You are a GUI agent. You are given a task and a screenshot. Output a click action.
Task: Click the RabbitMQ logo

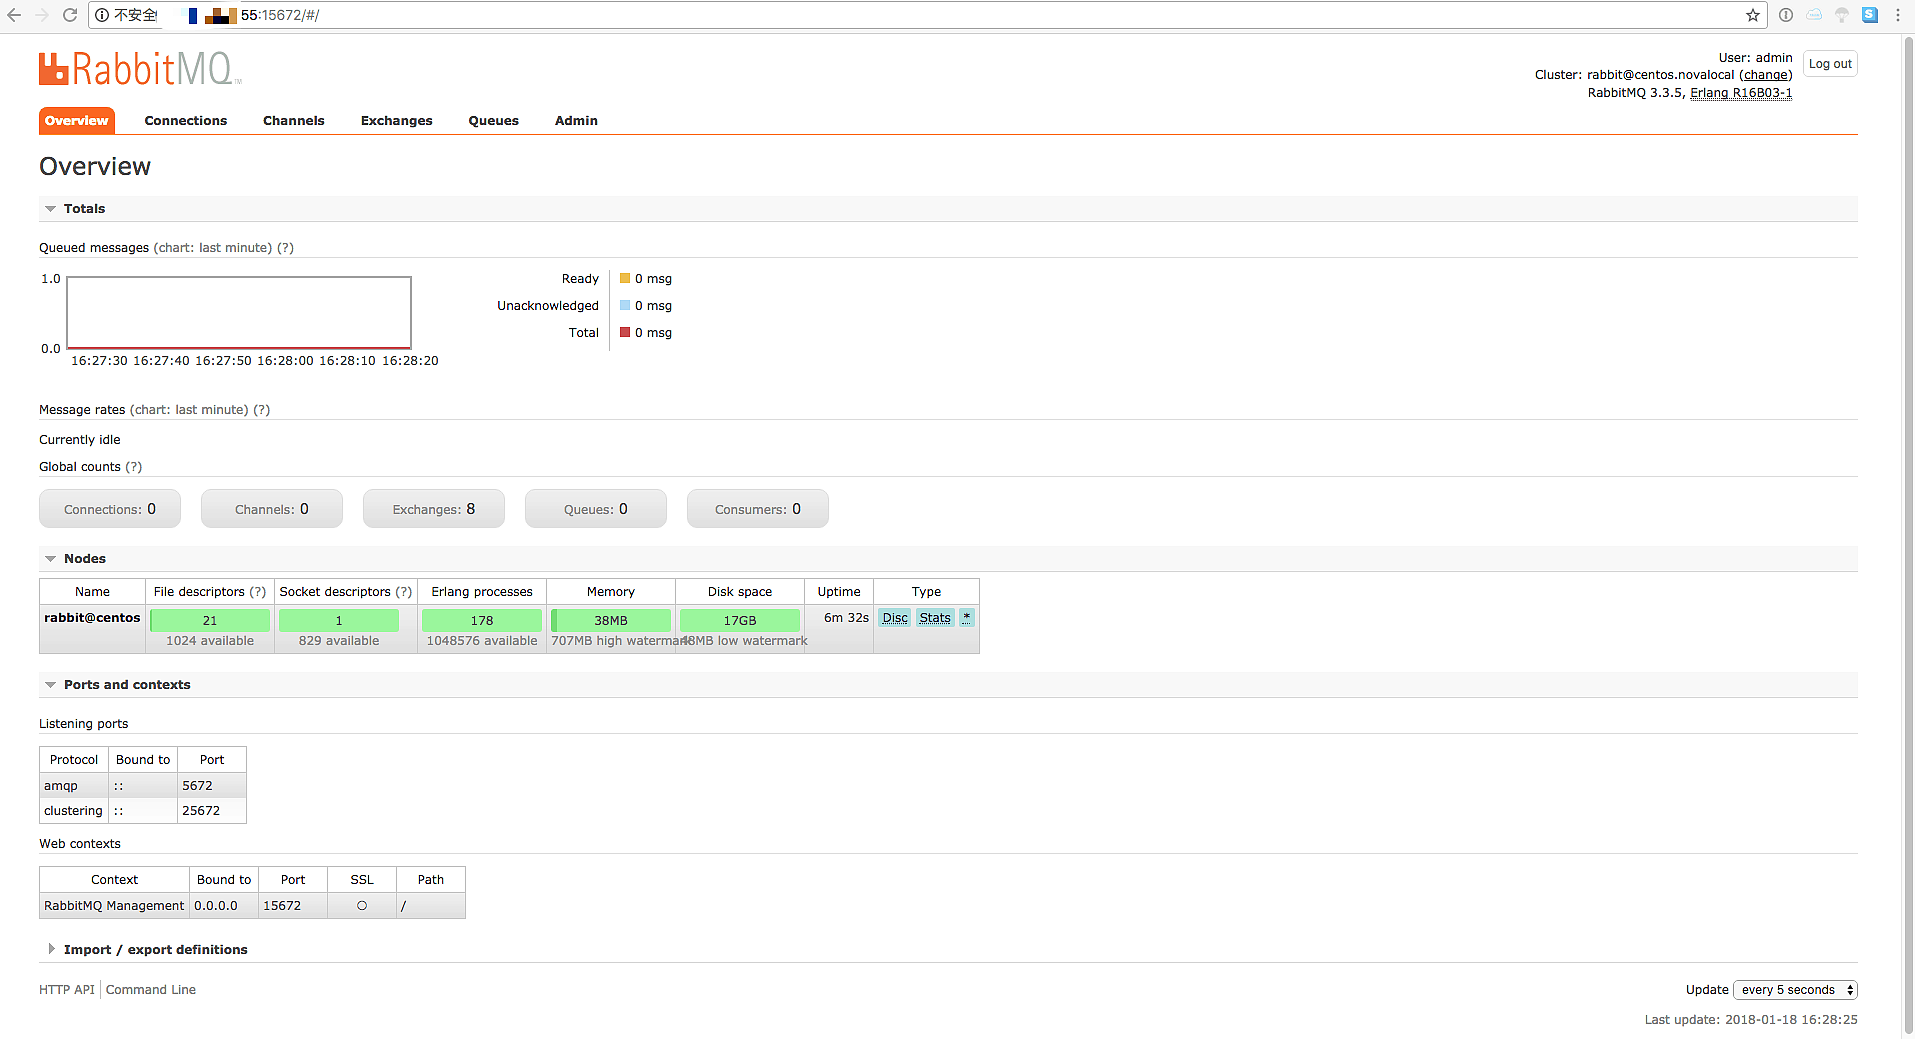point(140,69)
